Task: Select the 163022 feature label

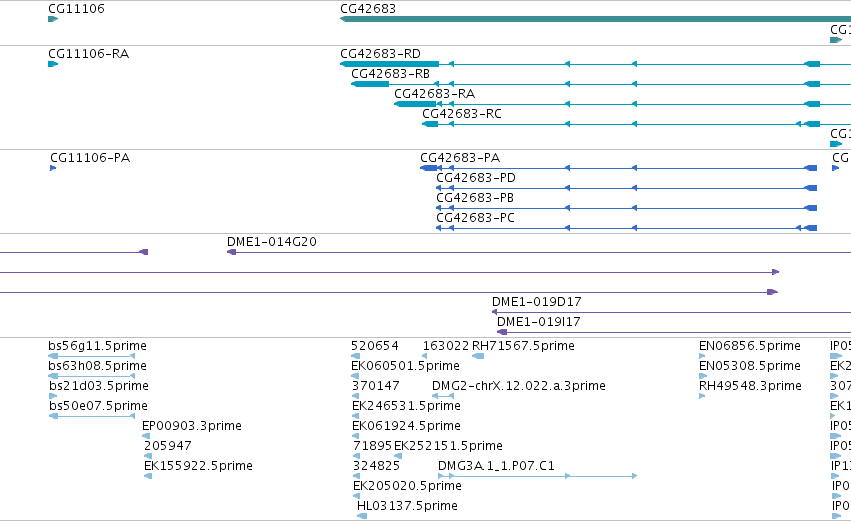Action: (x=446, y=346)
